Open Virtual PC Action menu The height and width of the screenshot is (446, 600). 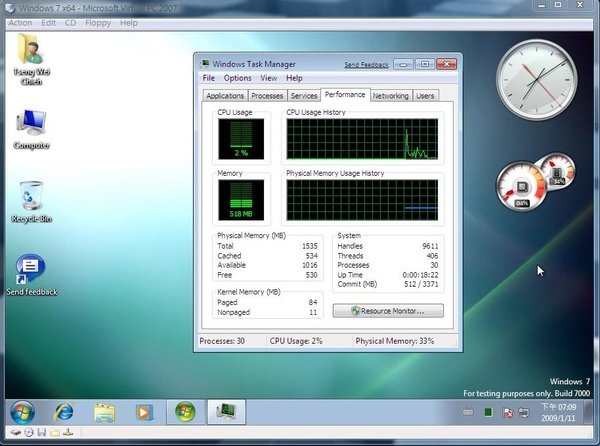20,23
